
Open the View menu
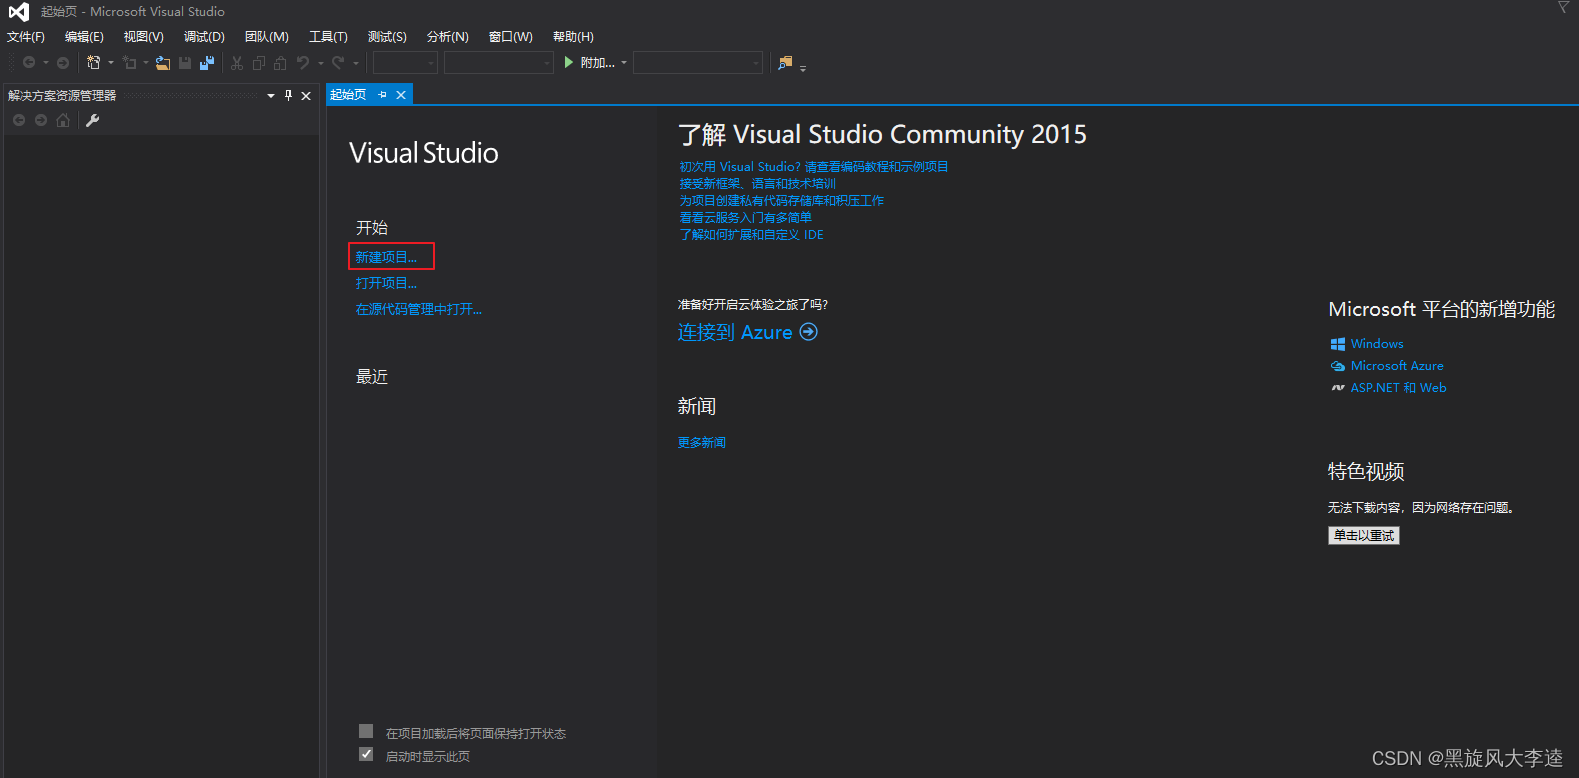pos(144,37)
